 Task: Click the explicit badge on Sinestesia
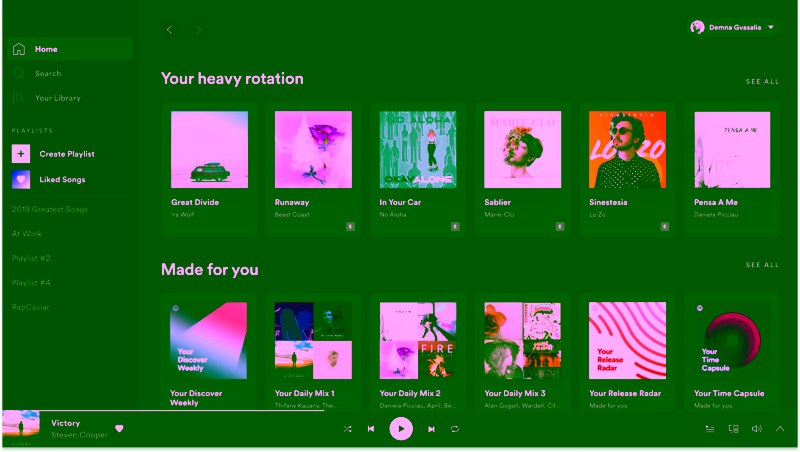pos(665,227)
